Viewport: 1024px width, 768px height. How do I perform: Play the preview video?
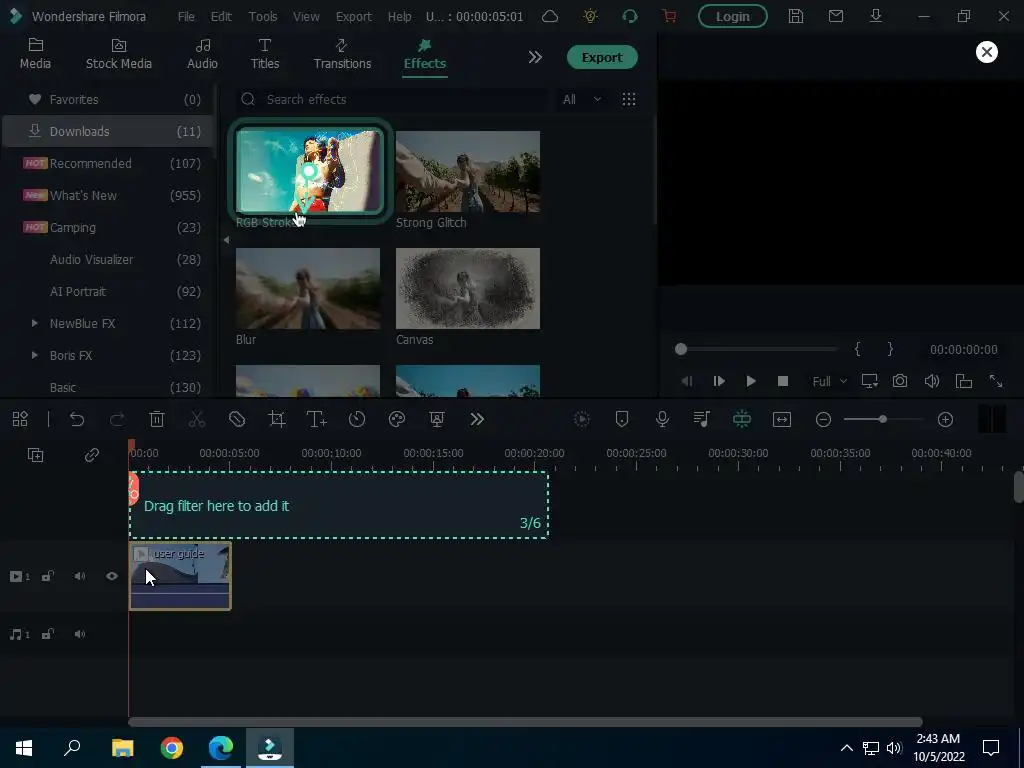[x=751, y=381]
